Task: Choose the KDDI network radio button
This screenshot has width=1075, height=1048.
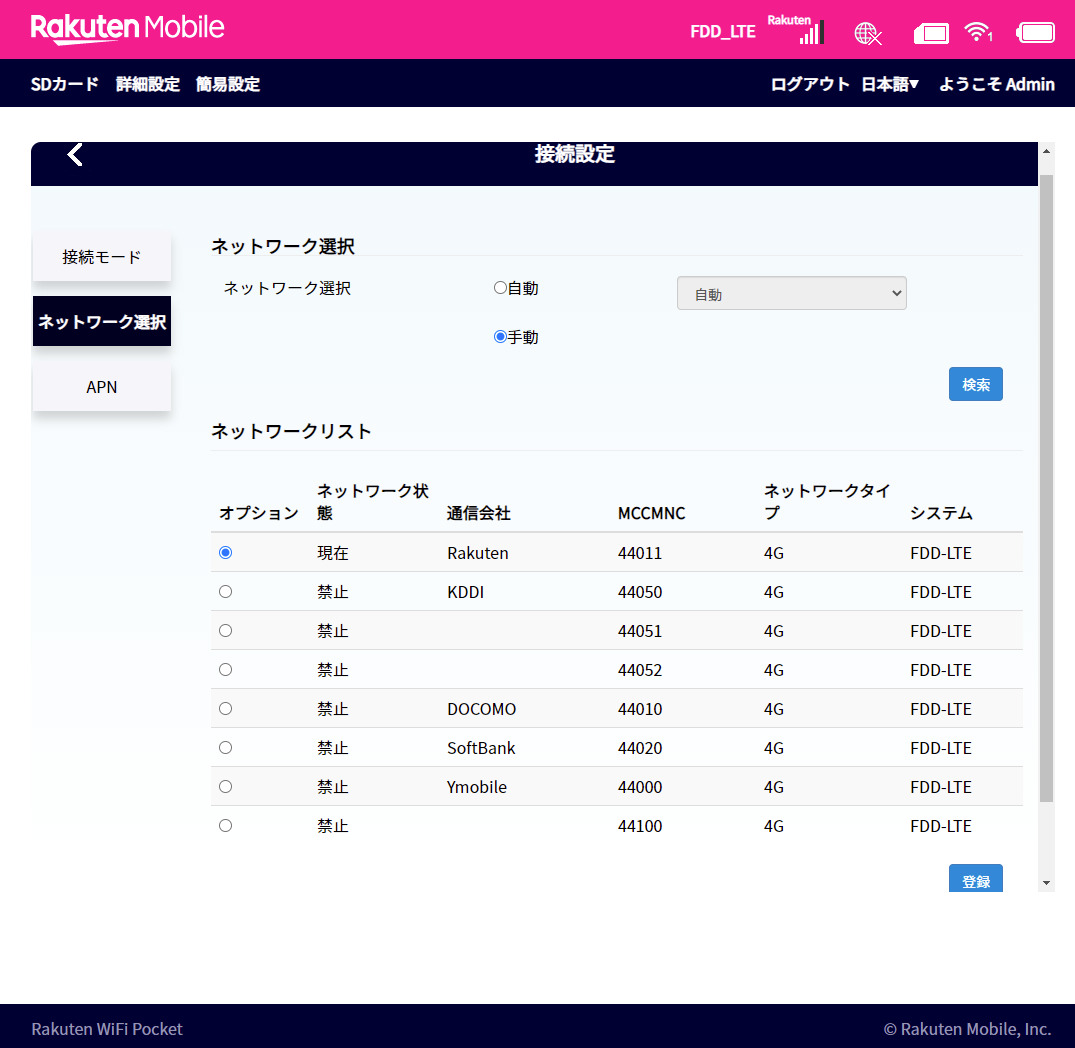Action: (x=225, y=592)
